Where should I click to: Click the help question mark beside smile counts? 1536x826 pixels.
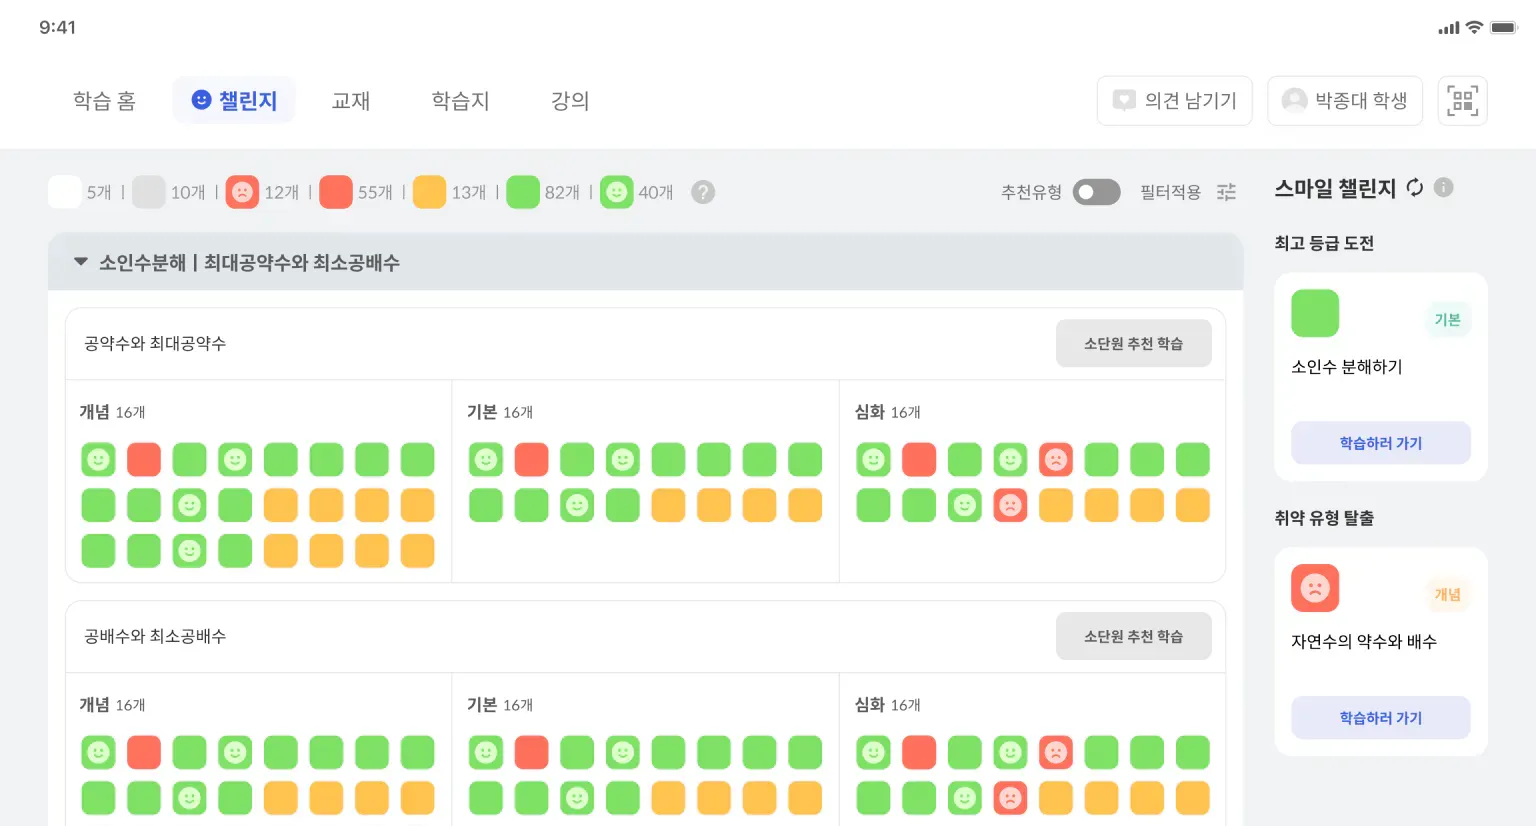coord(703,191)
